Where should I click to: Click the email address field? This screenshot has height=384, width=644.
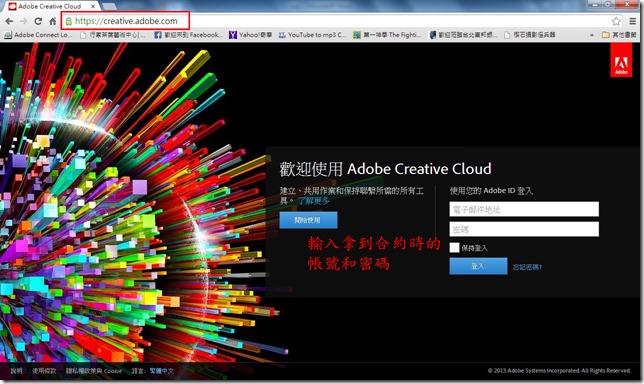(x=524, y=209)
